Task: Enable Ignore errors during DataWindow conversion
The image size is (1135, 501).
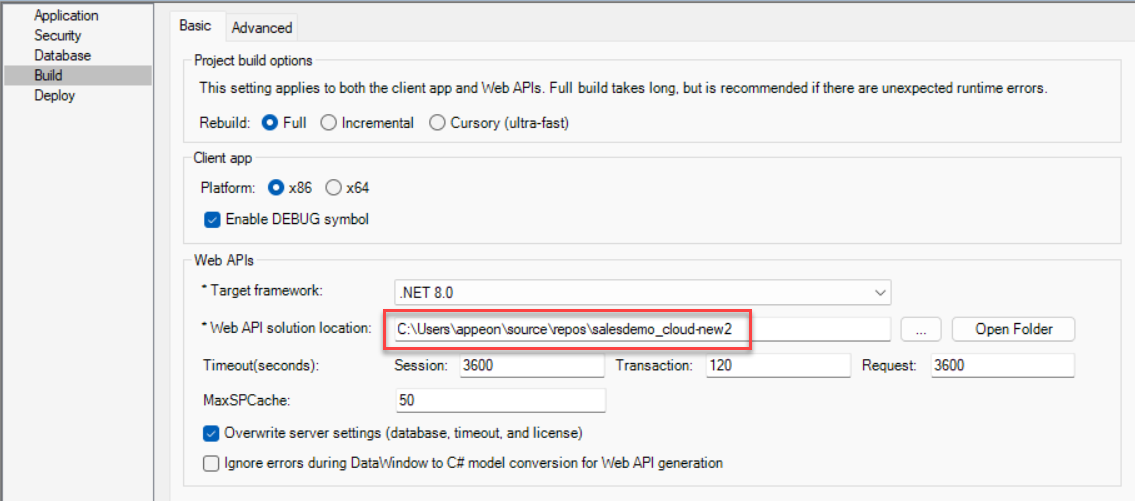Action: 212,463
